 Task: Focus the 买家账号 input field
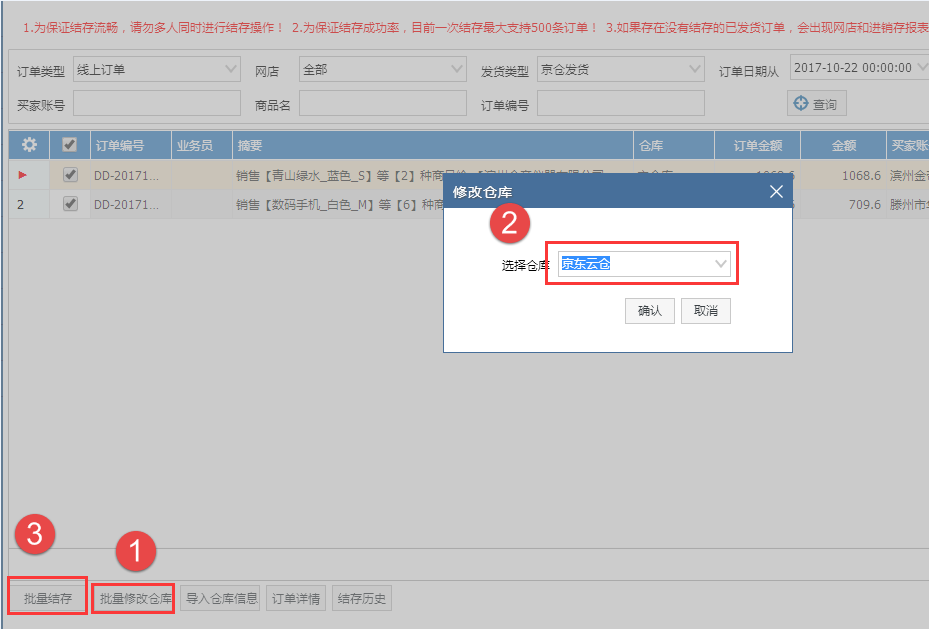coord(156,104)
